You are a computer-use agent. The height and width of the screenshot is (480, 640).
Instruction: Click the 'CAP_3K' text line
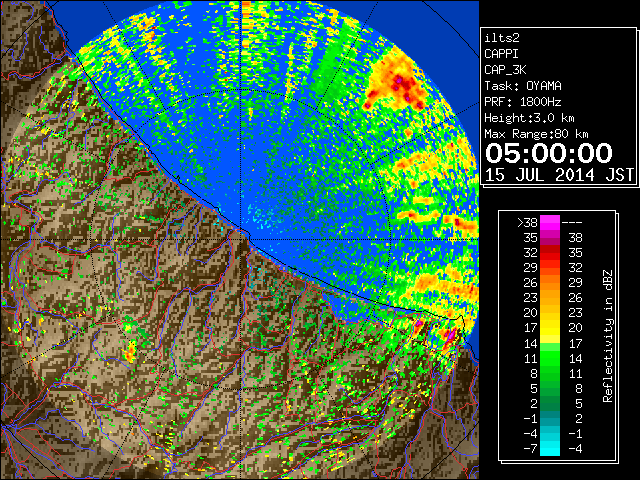505,70
